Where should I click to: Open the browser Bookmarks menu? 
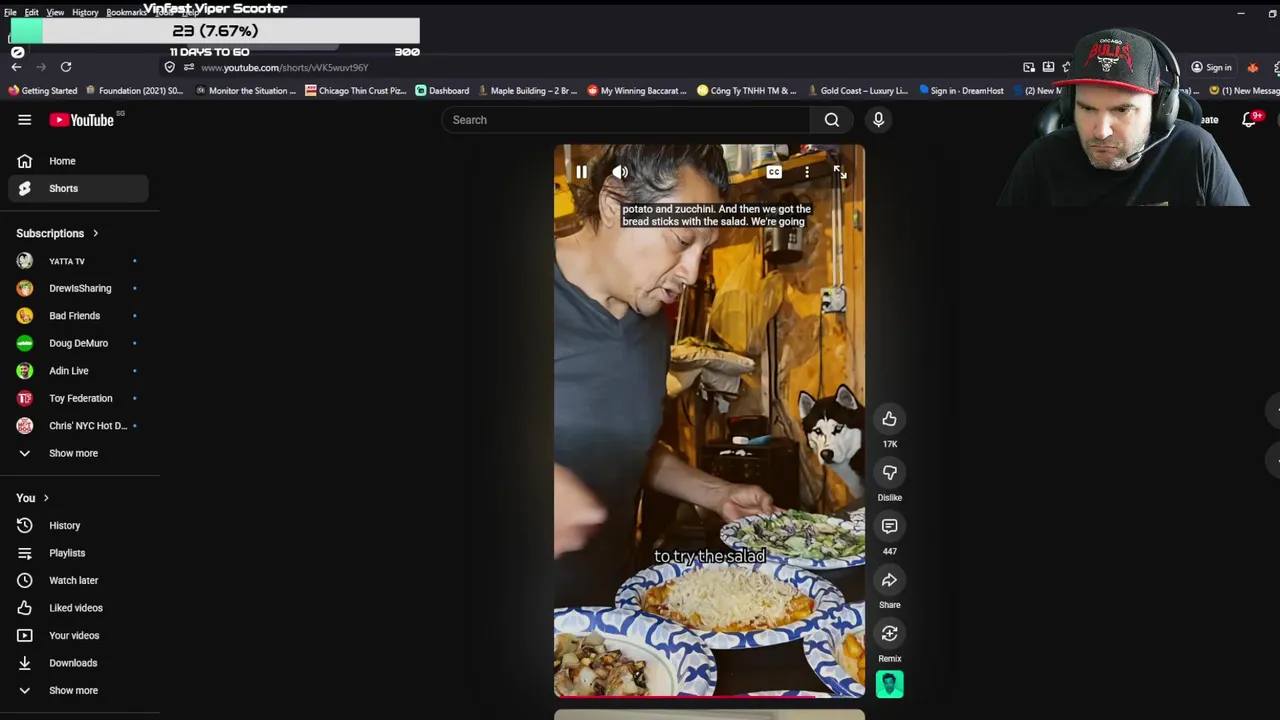(126, 13)
